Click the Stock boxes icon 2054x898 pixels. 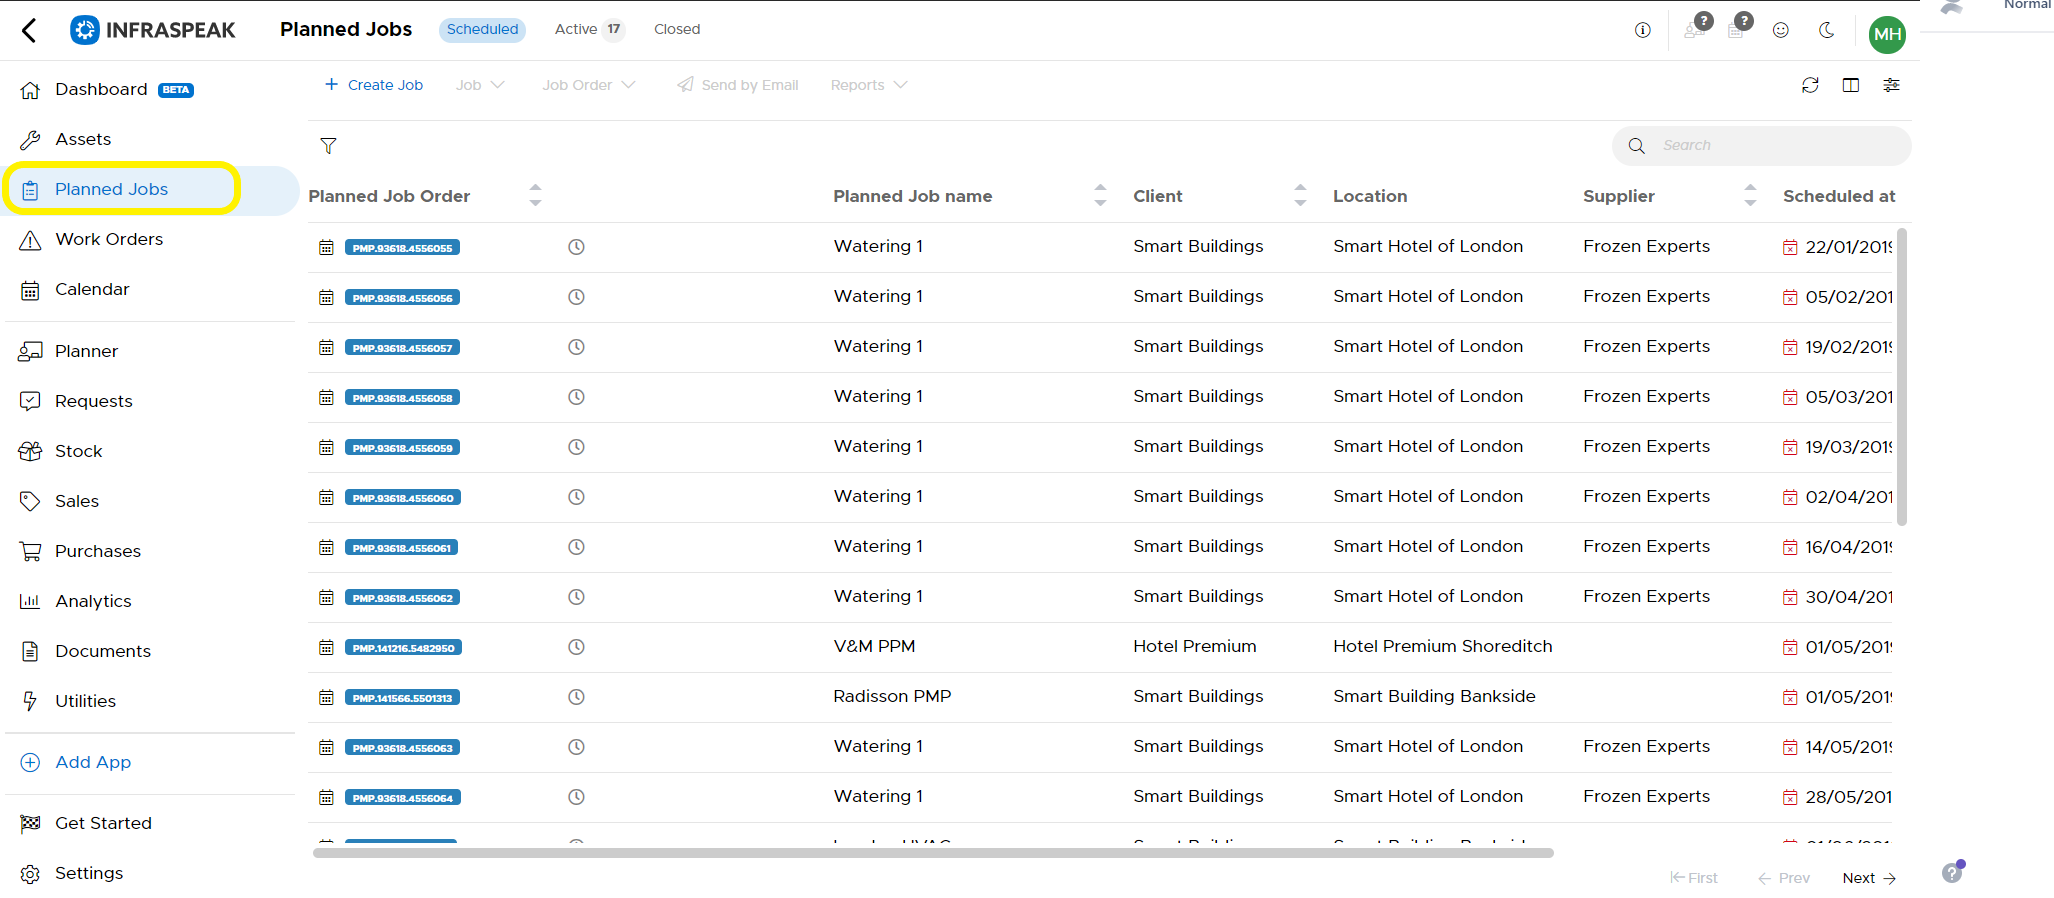click(30, 451)
